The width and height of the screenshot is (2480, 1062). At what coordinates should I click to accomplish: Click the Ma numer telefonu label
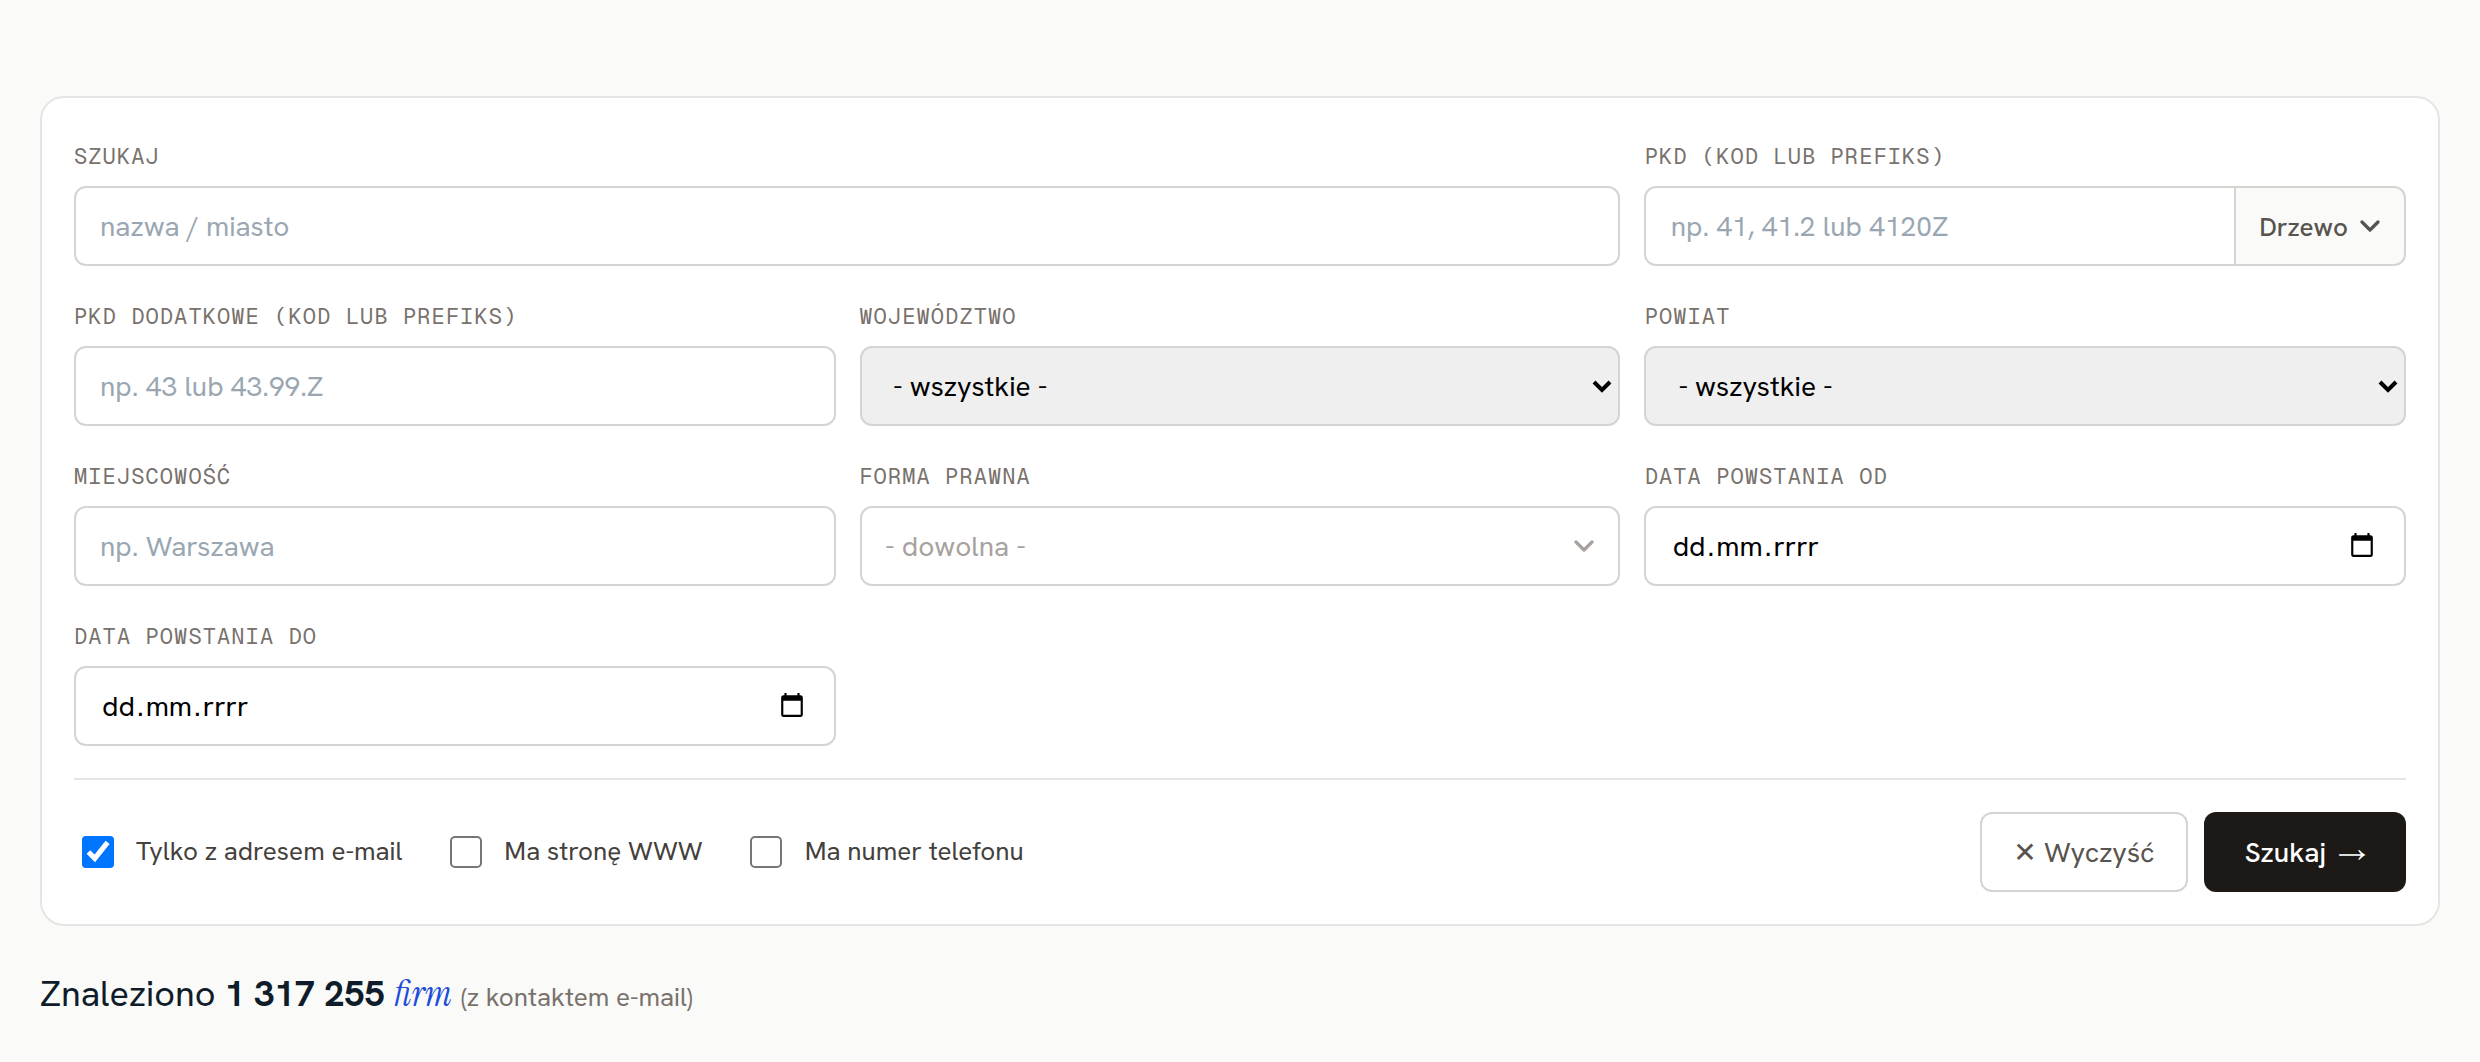click(x=914, y=852)
